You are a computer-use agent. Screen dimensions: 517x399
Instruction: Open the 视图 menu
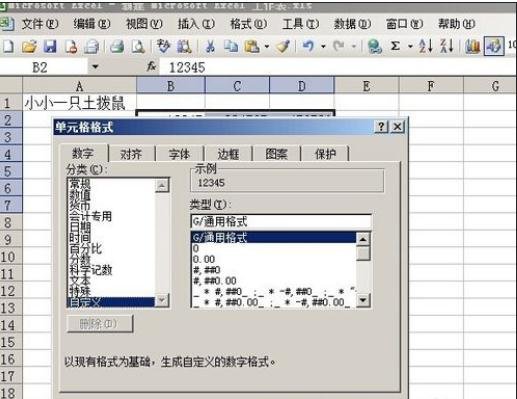(x=144, y=24)
